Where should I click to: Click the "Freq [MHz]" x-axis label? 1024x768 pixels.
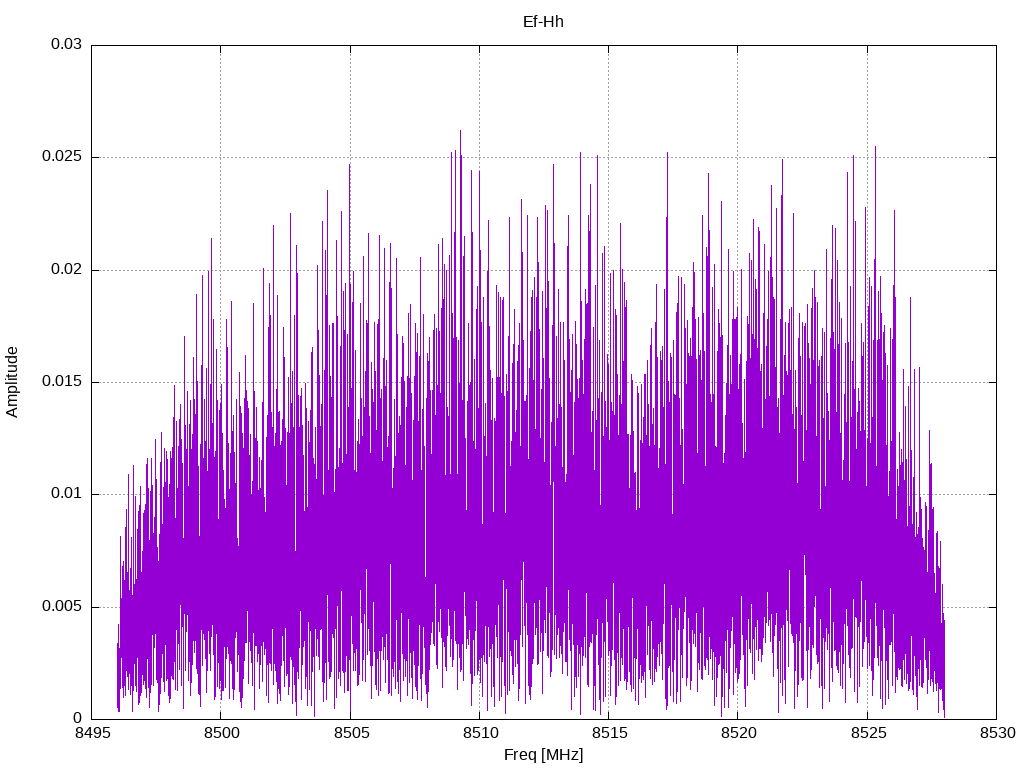[543, 755]
